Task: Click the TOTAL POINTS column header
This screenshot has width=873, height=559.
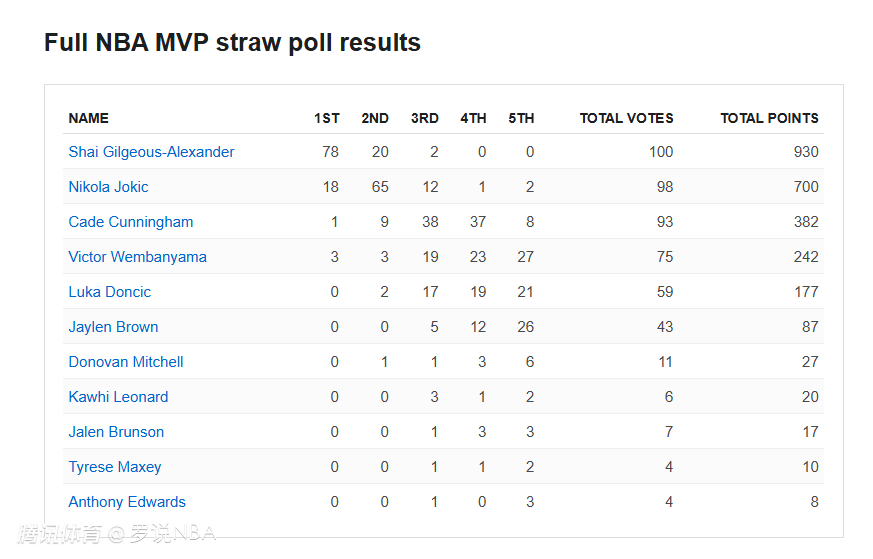Action: [x=769, y=118]
